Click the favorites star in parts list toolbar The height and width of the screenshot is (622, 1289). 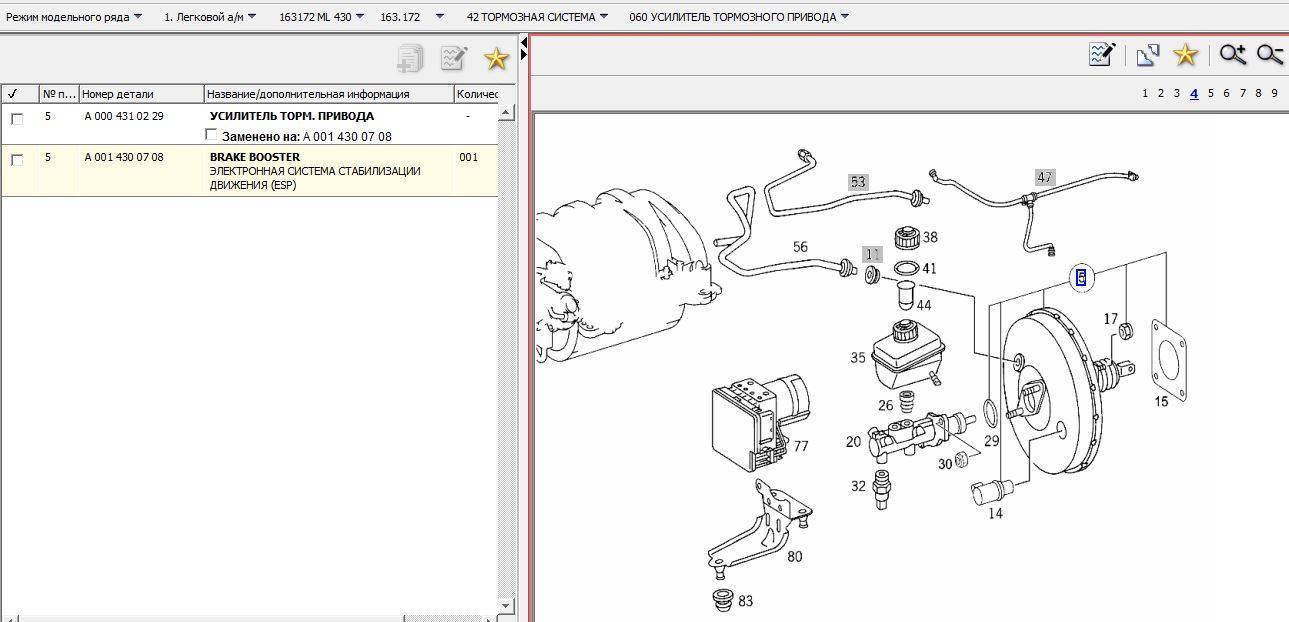(496, 59)
